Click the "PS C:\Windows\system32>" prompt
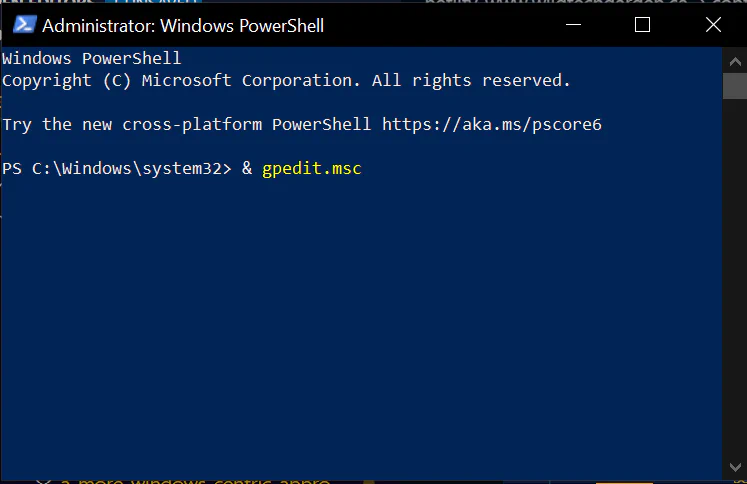Image resolution: width=747 pixels, height=484 pixels. 116,169
